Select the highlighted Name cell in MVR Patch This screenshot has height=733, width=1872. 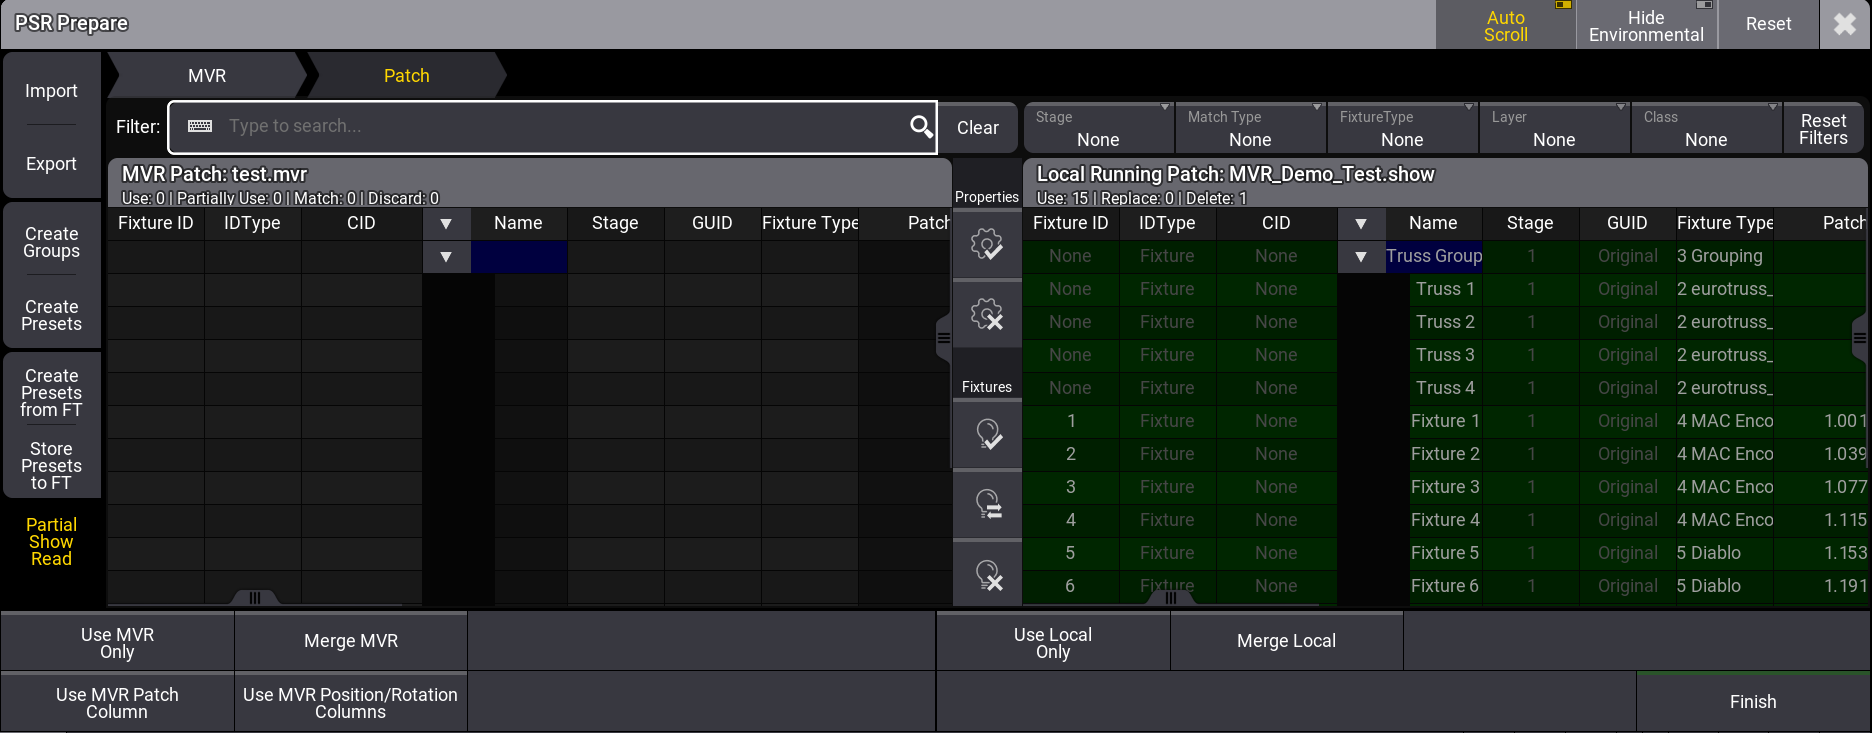519,257
